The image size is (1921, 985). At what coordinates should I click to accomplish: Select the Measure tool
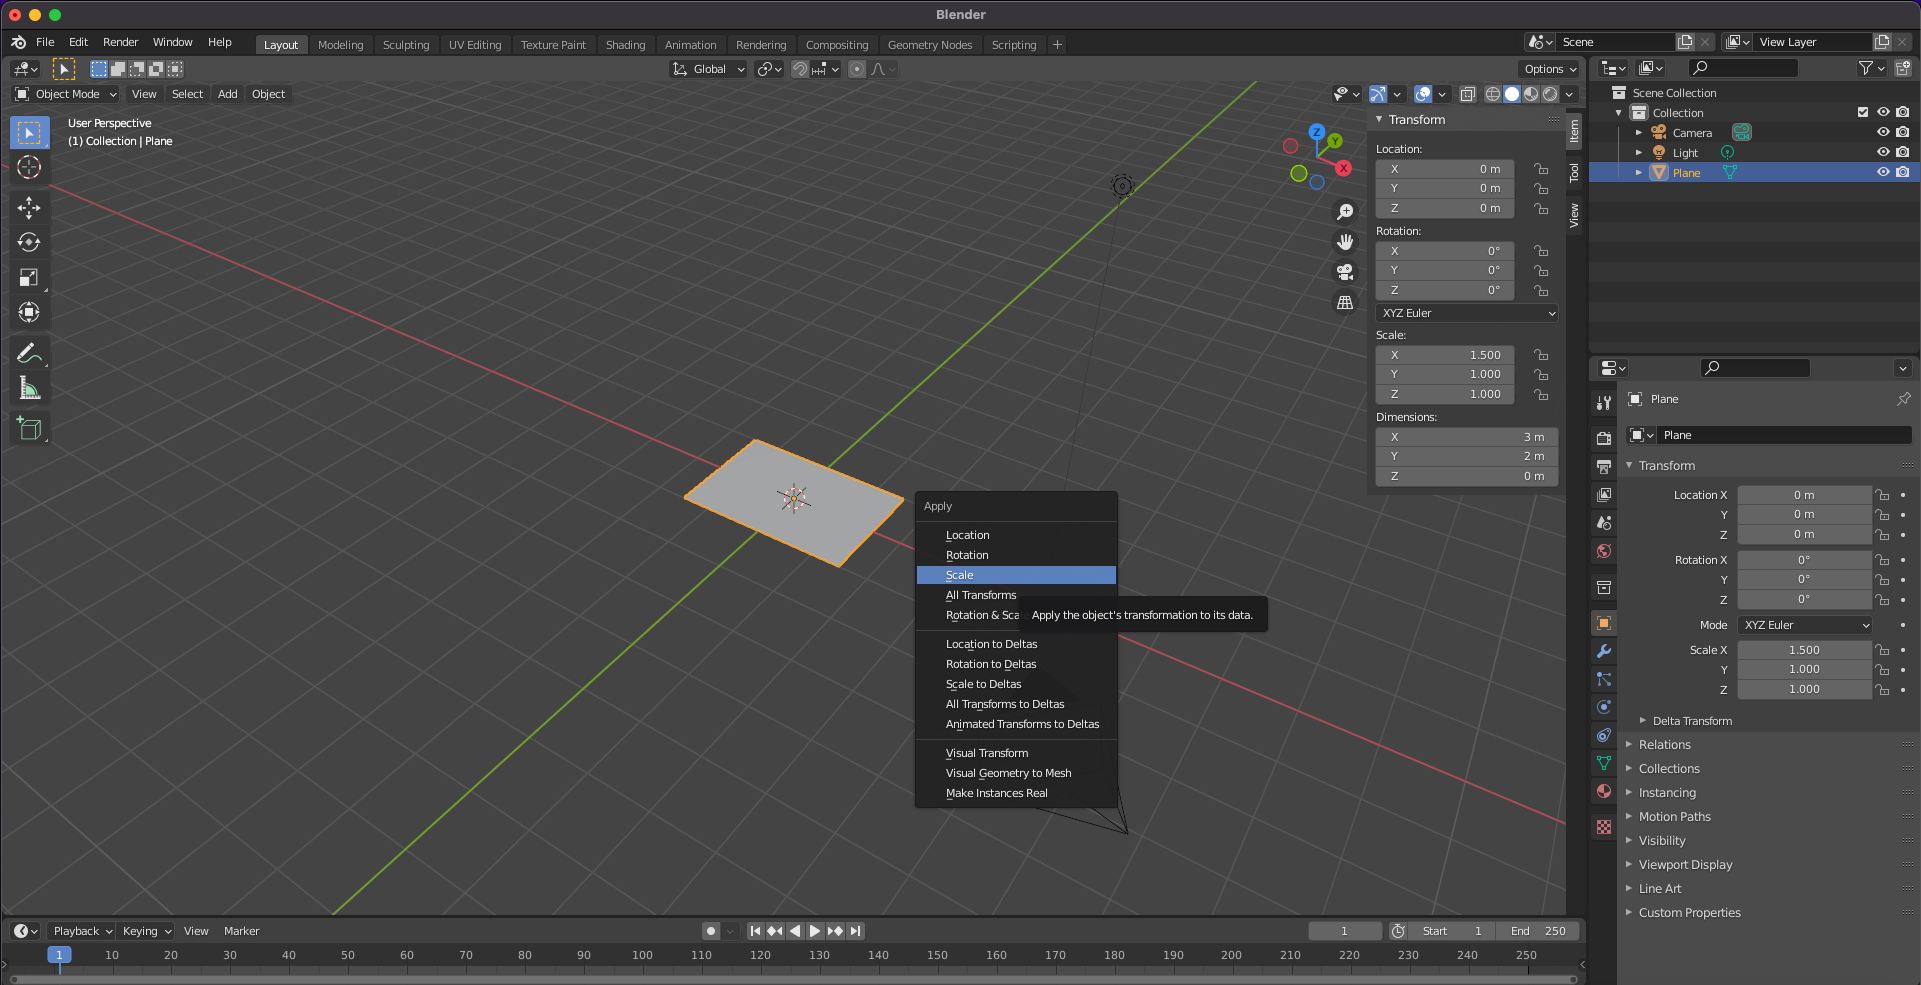pyautogui.click(x=29, y=388)
